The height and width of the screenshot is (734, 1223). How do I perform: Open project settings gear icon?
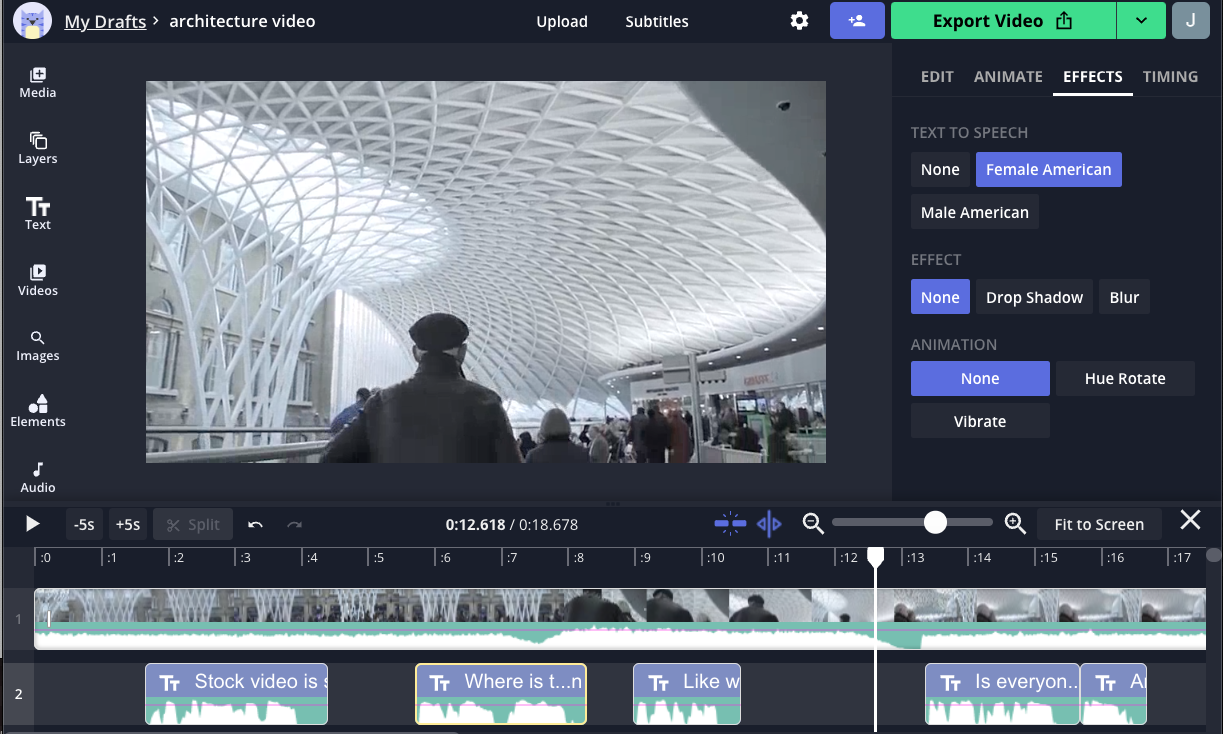[799, 21]
